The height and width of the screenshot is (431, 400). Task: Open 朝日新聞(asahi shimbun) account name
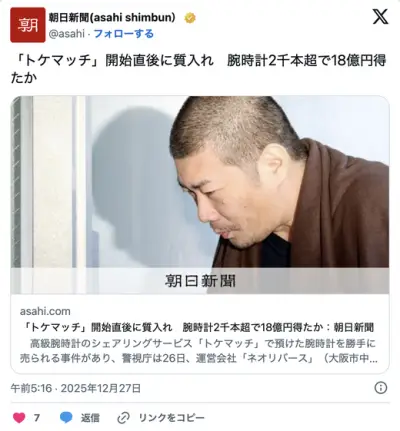(112, 17)
